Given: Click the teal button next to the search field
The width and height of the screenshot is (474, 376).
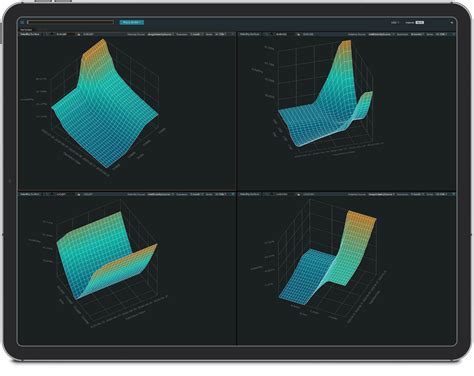Looking at the screenshot, I should point(132,22).
